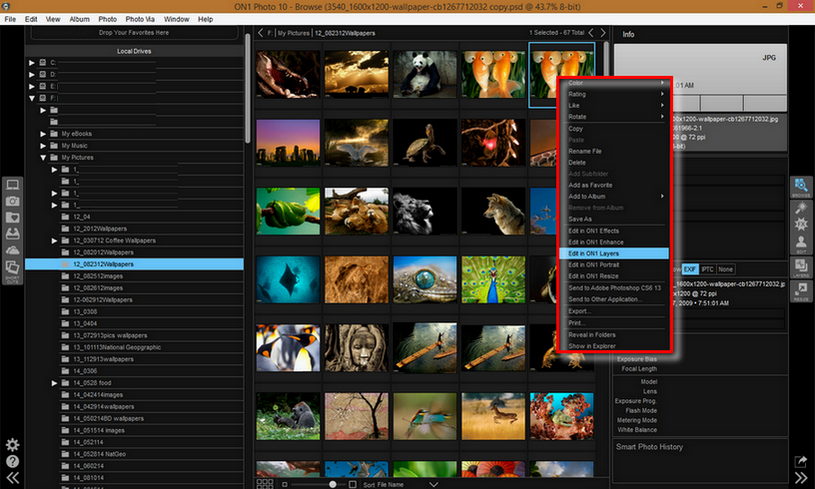Collapse the left panel with double arrows
Viewport: 815px width, 489px height.
[x=12, y=478]
